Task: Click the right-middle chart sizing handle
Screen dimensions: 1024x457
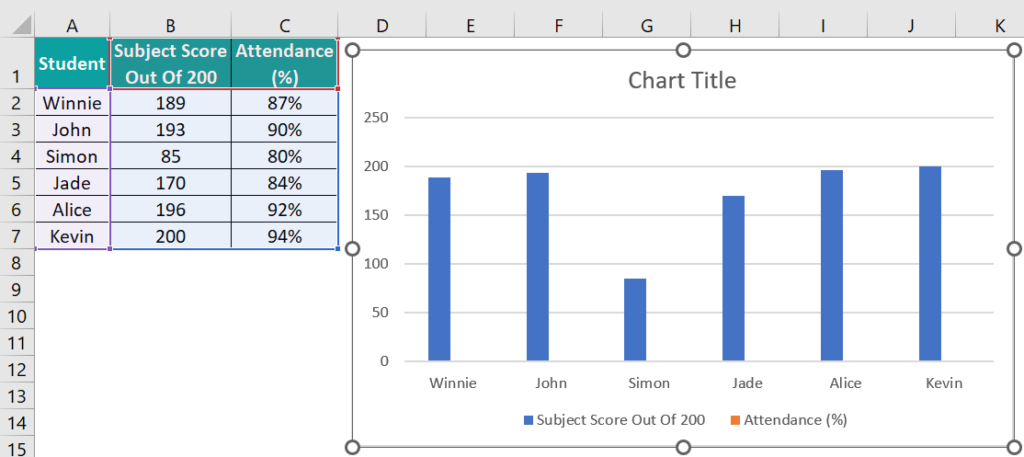Action: (1014, 248)
